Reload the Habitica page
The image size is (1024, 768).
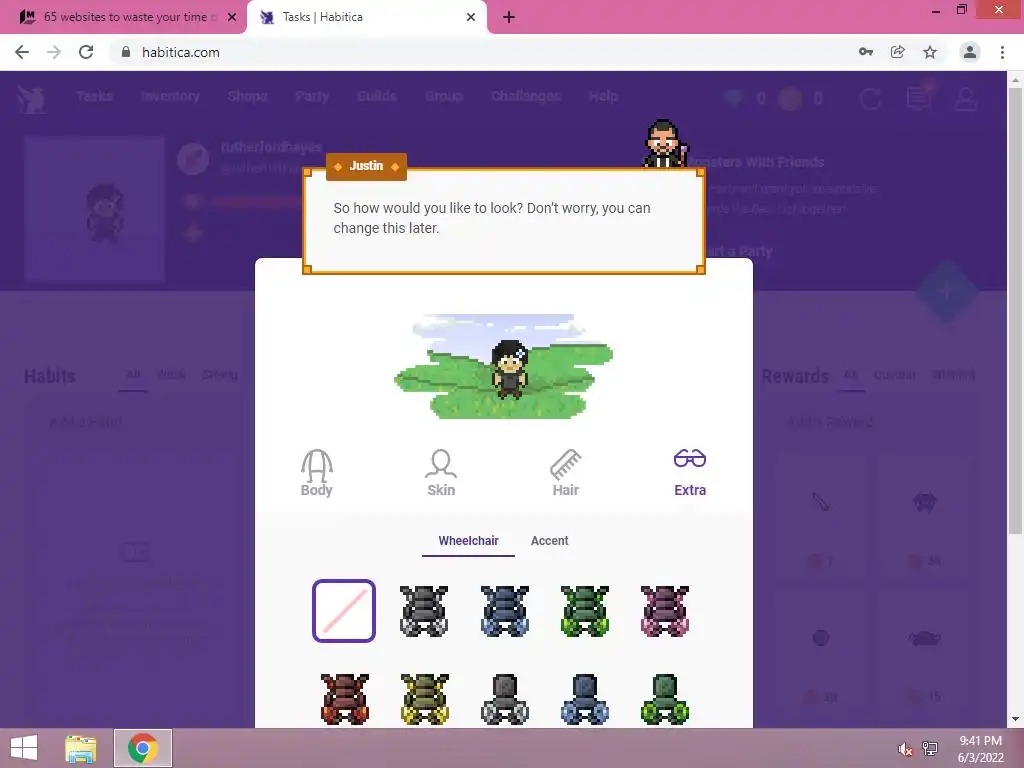point(86,52)
